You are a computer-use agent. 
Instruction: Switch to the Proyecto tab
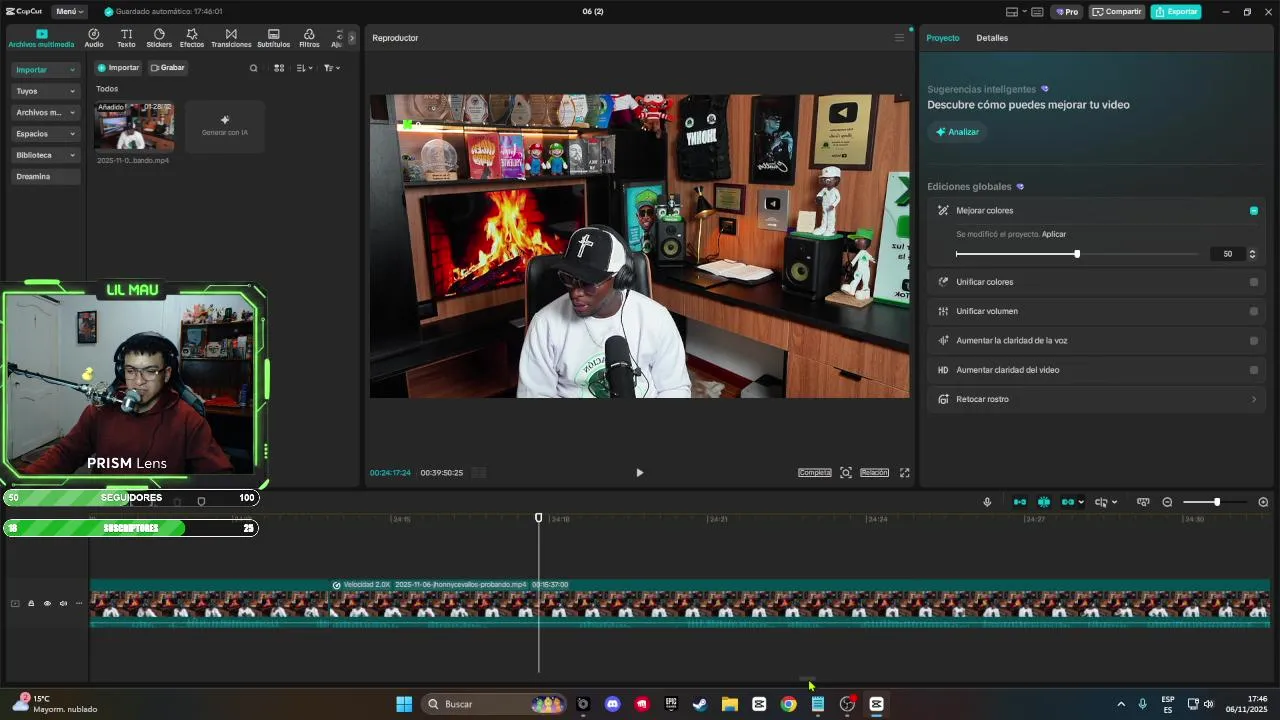[942, 38]
